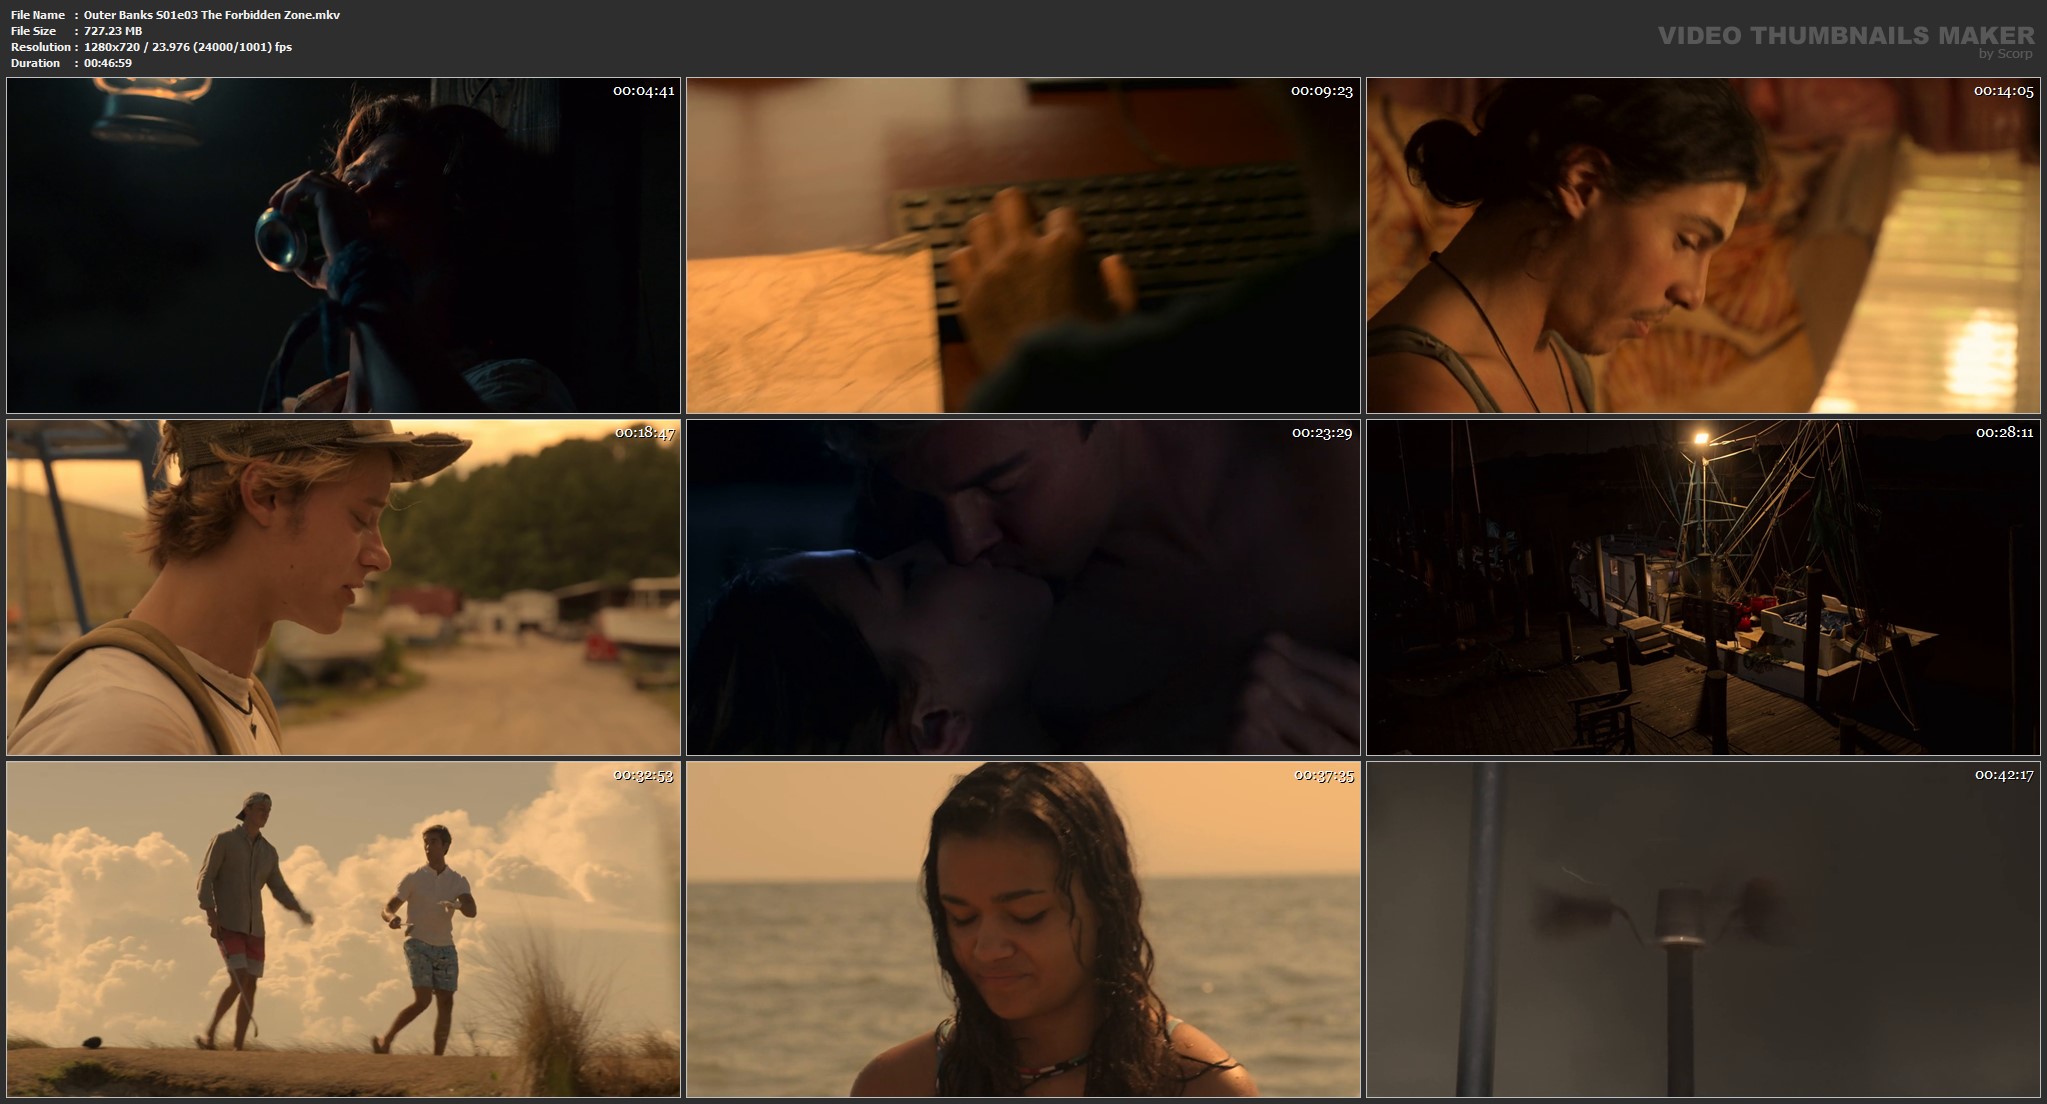Click the Video Thumbnails Maker watermark
This screenshot has height=1104, width=2047.
[x=1845, y=36]
